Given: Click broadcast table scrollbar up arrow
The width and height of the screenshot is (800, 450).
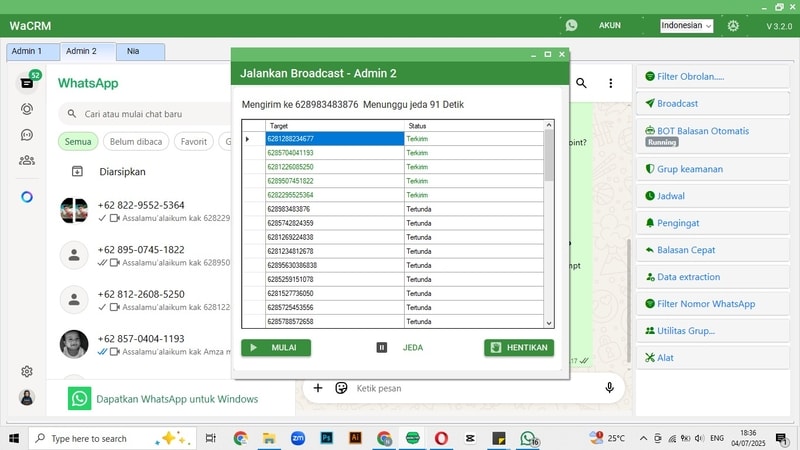Looking at the screenshot, I should click(x=549, y=125).
